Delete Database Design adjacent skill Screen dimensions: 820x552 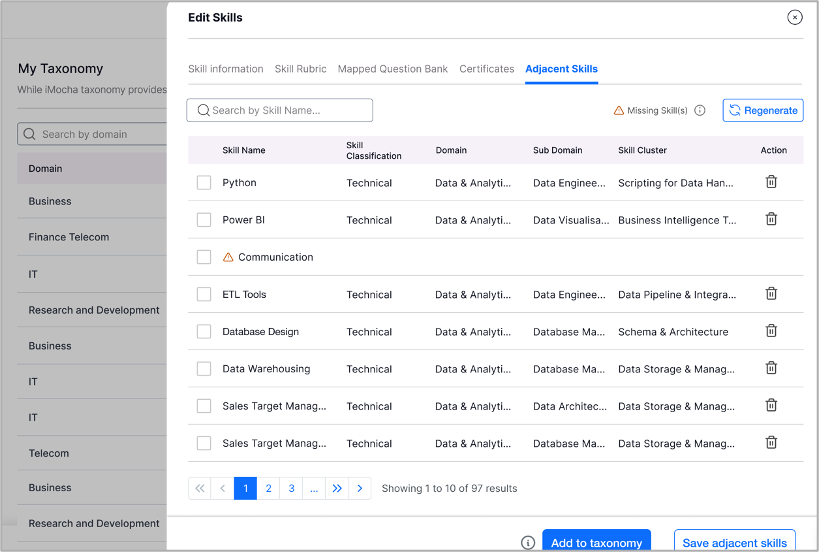point(771,331)
